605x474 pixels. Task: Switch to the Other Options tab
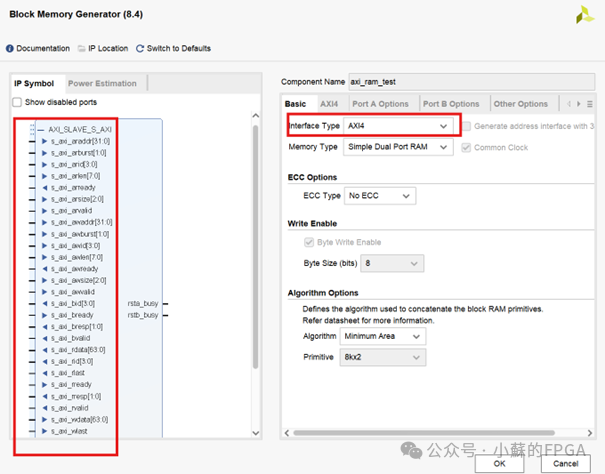(x=521, y=104)
